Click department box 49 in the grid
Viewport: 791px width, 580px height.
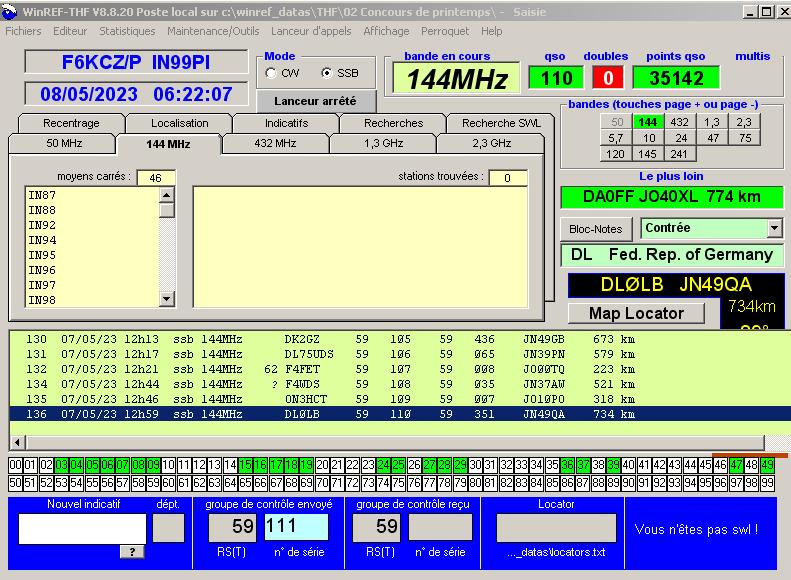[767, 465]
